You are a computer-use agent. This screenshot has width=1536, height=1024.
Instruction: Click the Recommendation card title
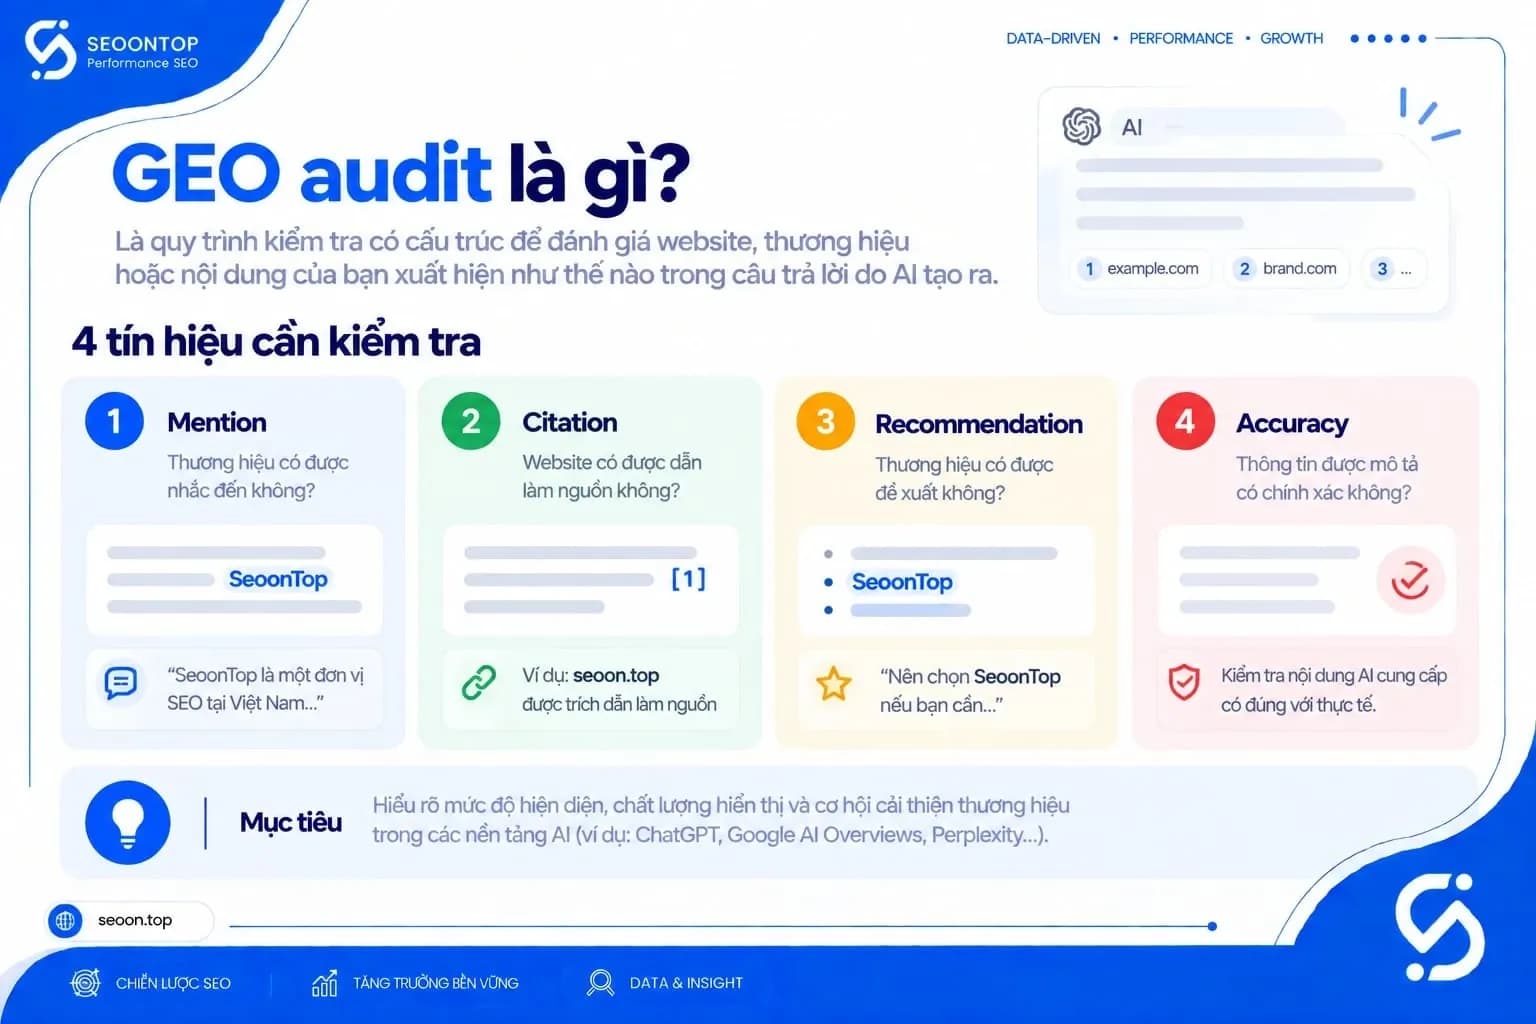979,424
